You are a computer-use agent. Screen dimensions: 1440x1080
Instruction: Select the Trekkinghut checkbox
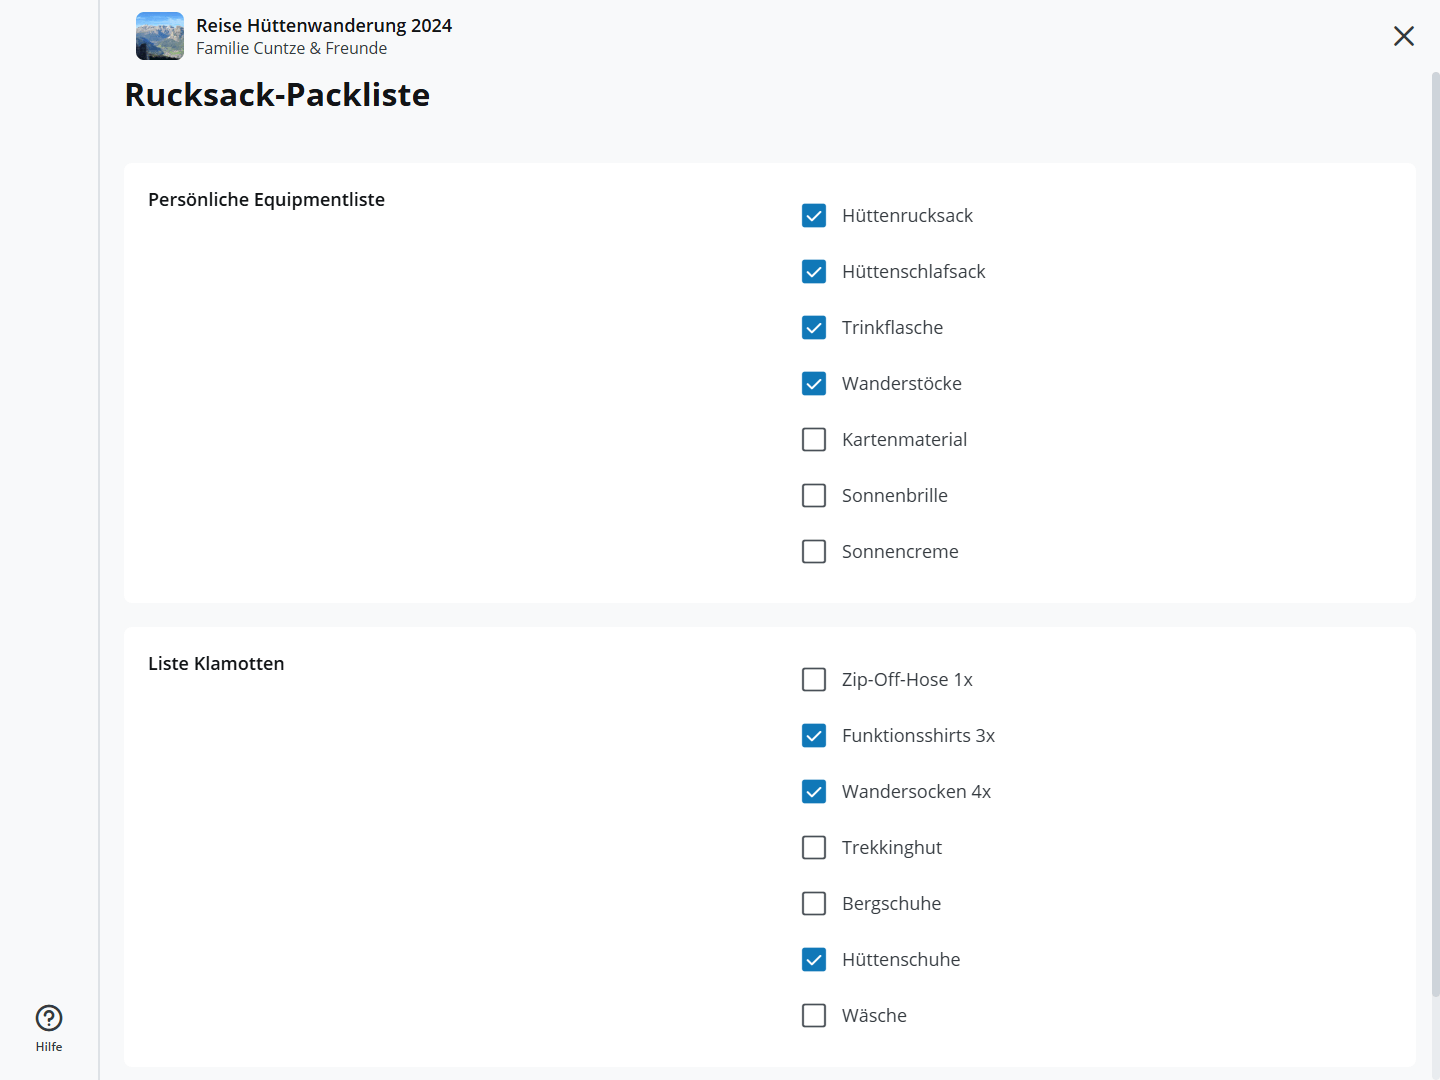814,848
